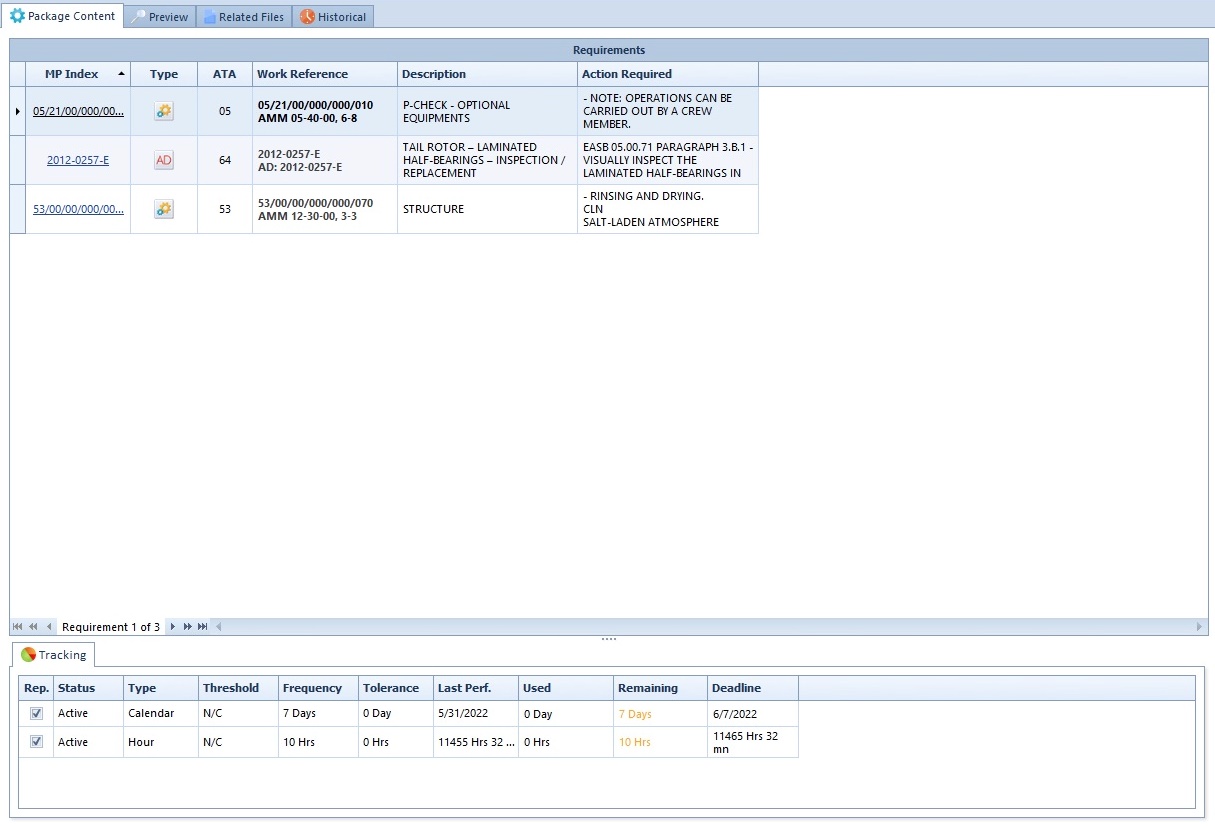The height and width of the screenshot is (826, 1215).
Task: Go to the previous requirement record
Action: (x=49, y=627)
